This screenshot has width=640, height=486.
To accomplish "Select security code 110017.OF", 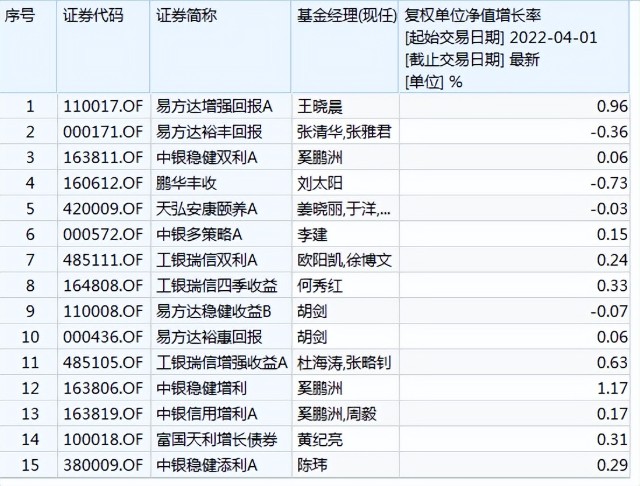I will pyautogui.click(x=103, y=107).
